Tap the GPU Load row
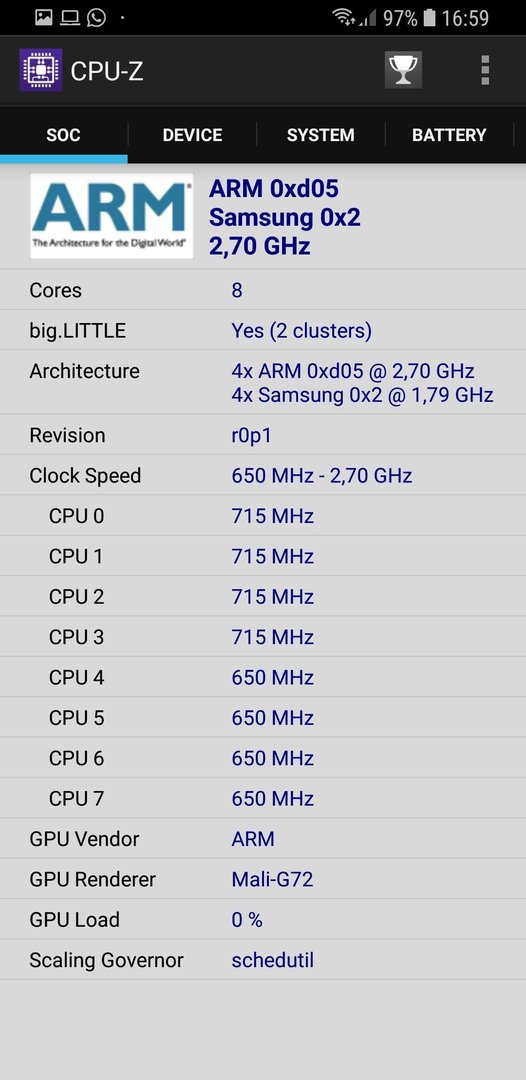Viewport: 526px width, 1080px height. click(x=263, y=920)
